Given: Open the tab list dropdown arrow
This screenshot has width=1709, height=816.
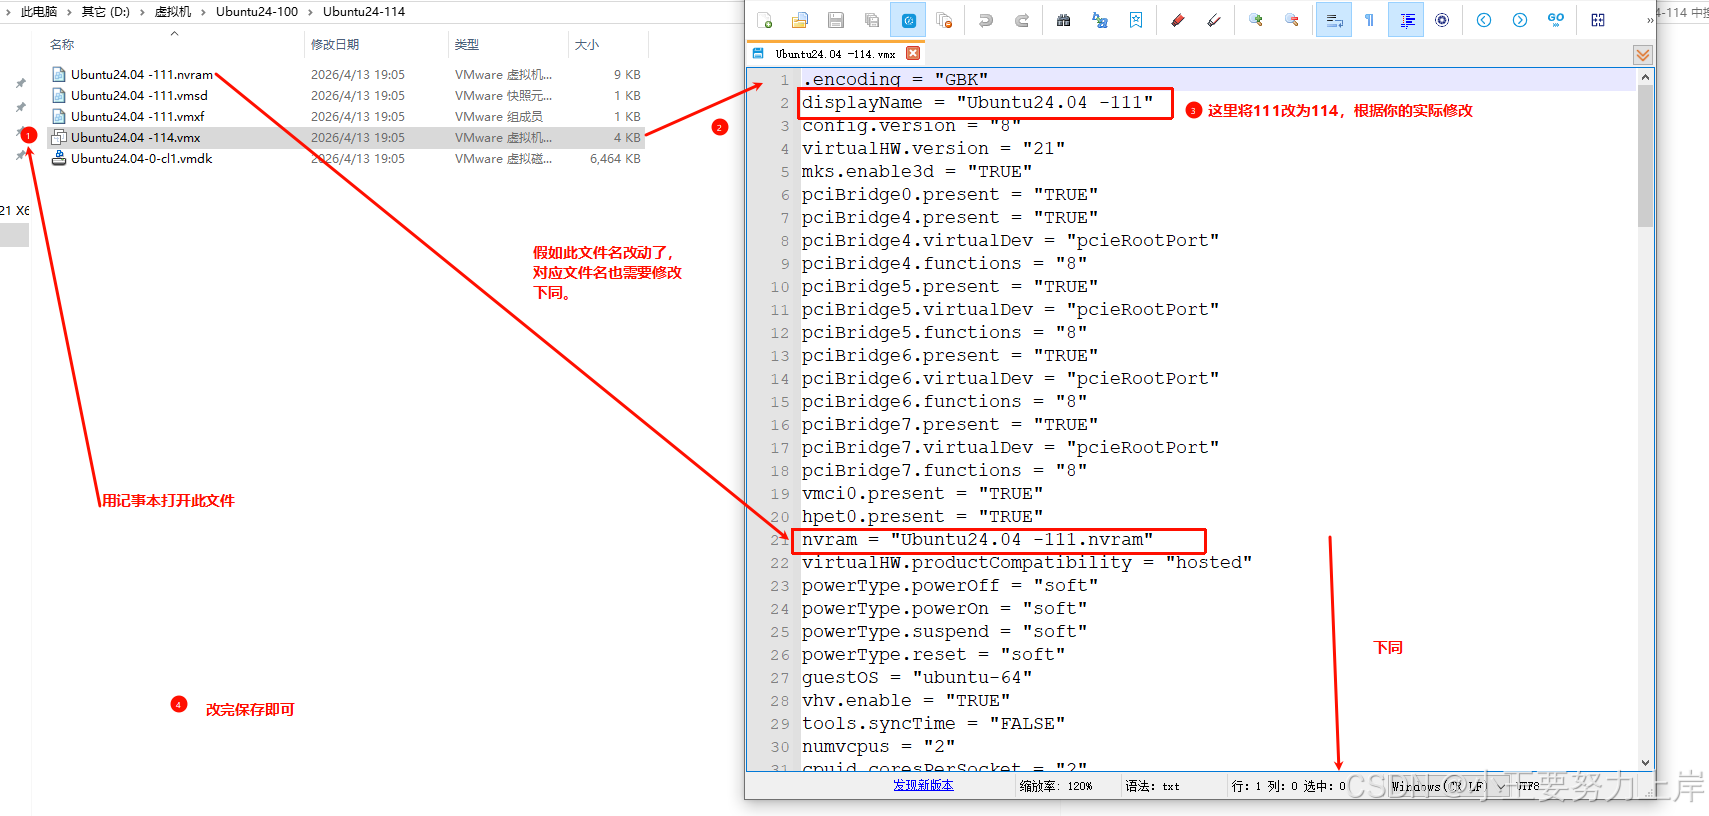Looking at the screenshot, I should click(1643, 55).
